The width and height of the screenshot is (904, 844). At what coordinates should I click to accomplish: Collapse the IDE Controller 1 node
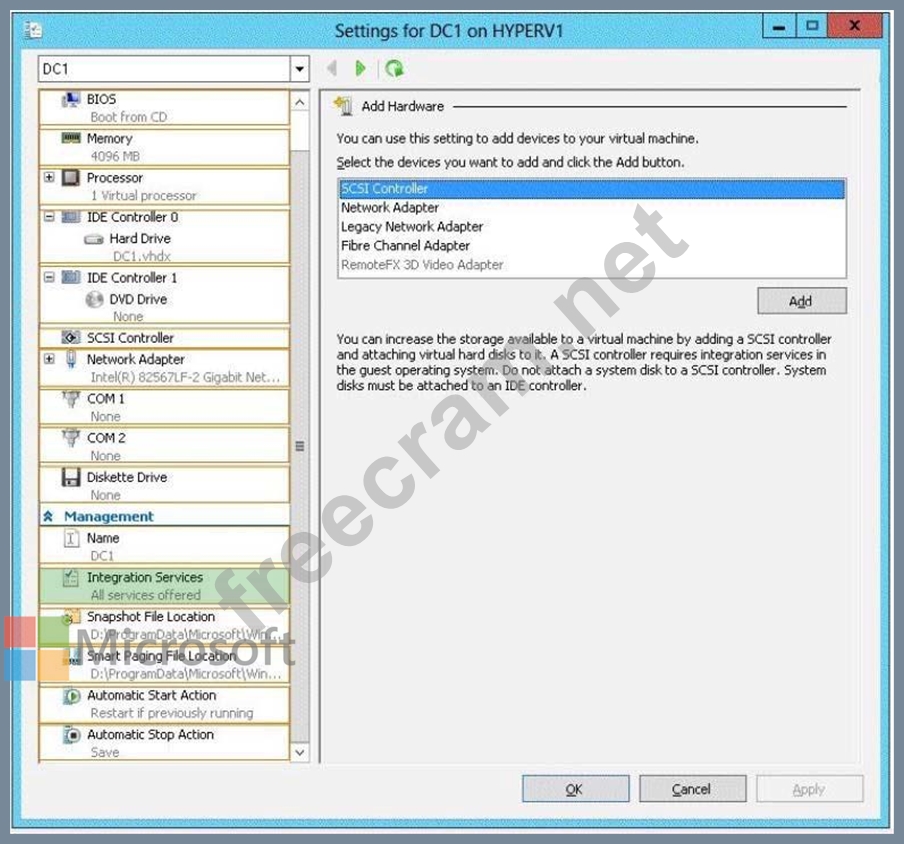click(x=49, y=277)
